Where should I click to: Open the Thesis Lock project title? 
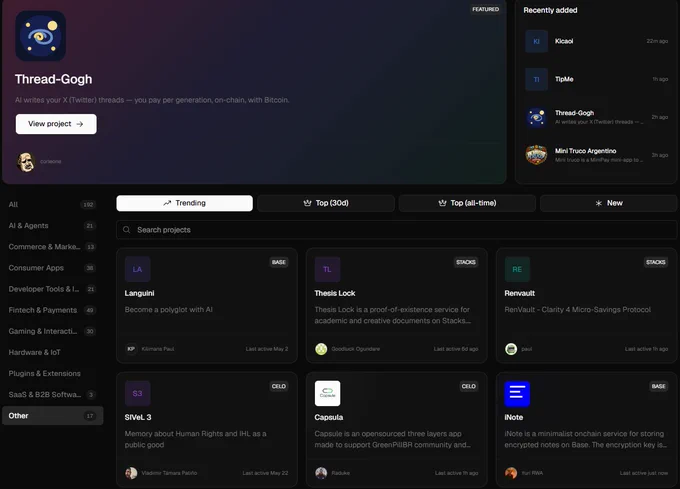point(335,293)
